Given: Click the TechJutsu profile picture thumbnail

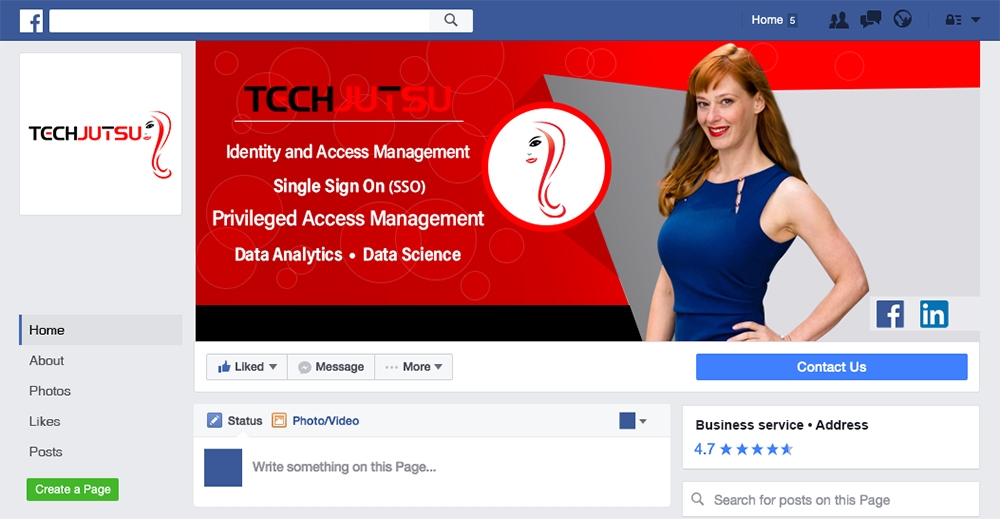Looking at the screenshot, I should [101, 134].
